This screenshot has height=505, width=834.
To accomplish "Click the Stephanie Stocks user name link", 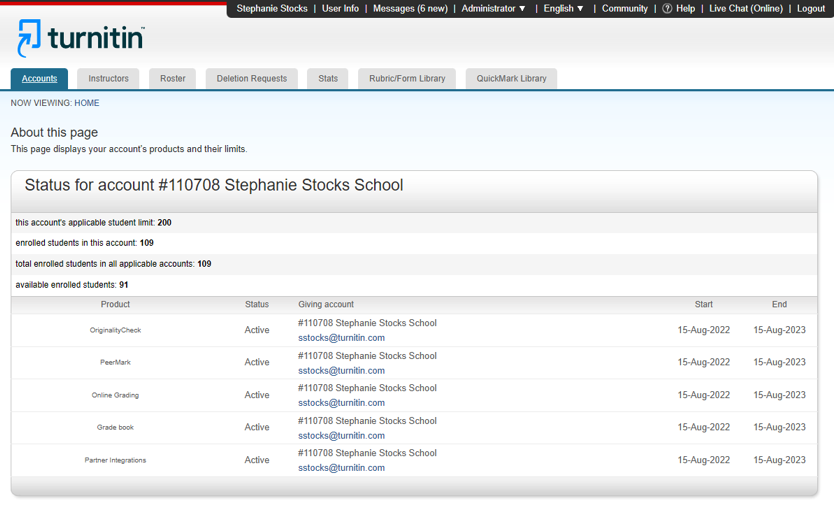I will [272, 9].
